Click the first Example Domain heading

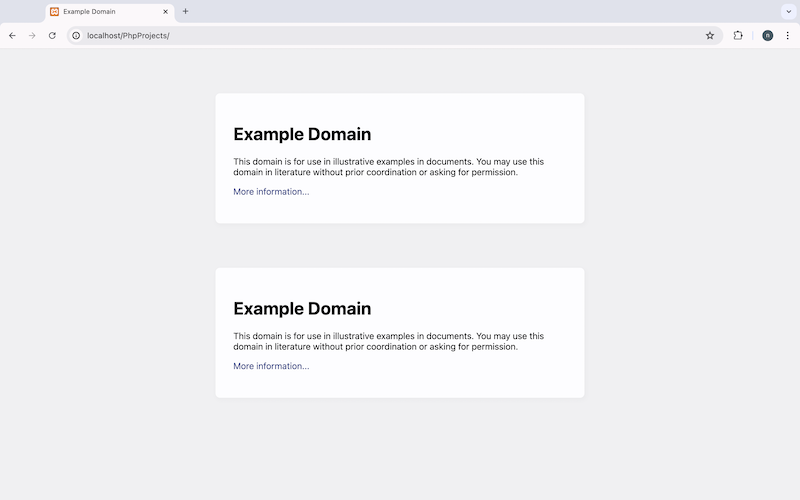point(302,134)
